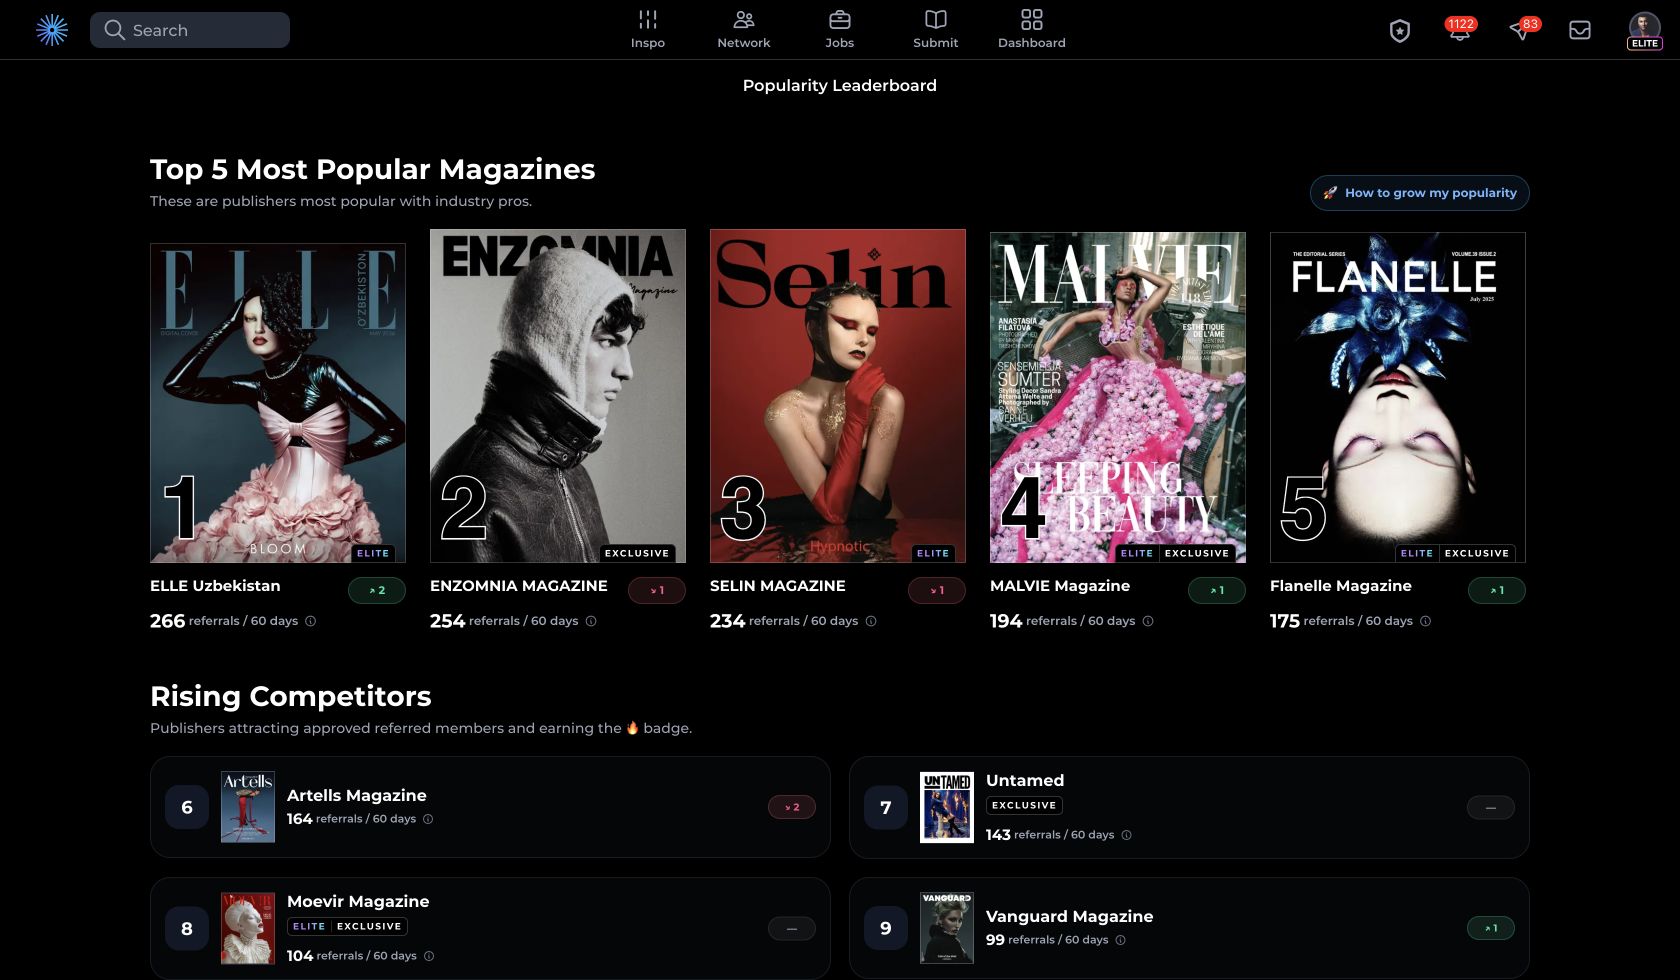Open notifications bell showing 1122
The image size is (1680, 980).
coord(1460,30)
